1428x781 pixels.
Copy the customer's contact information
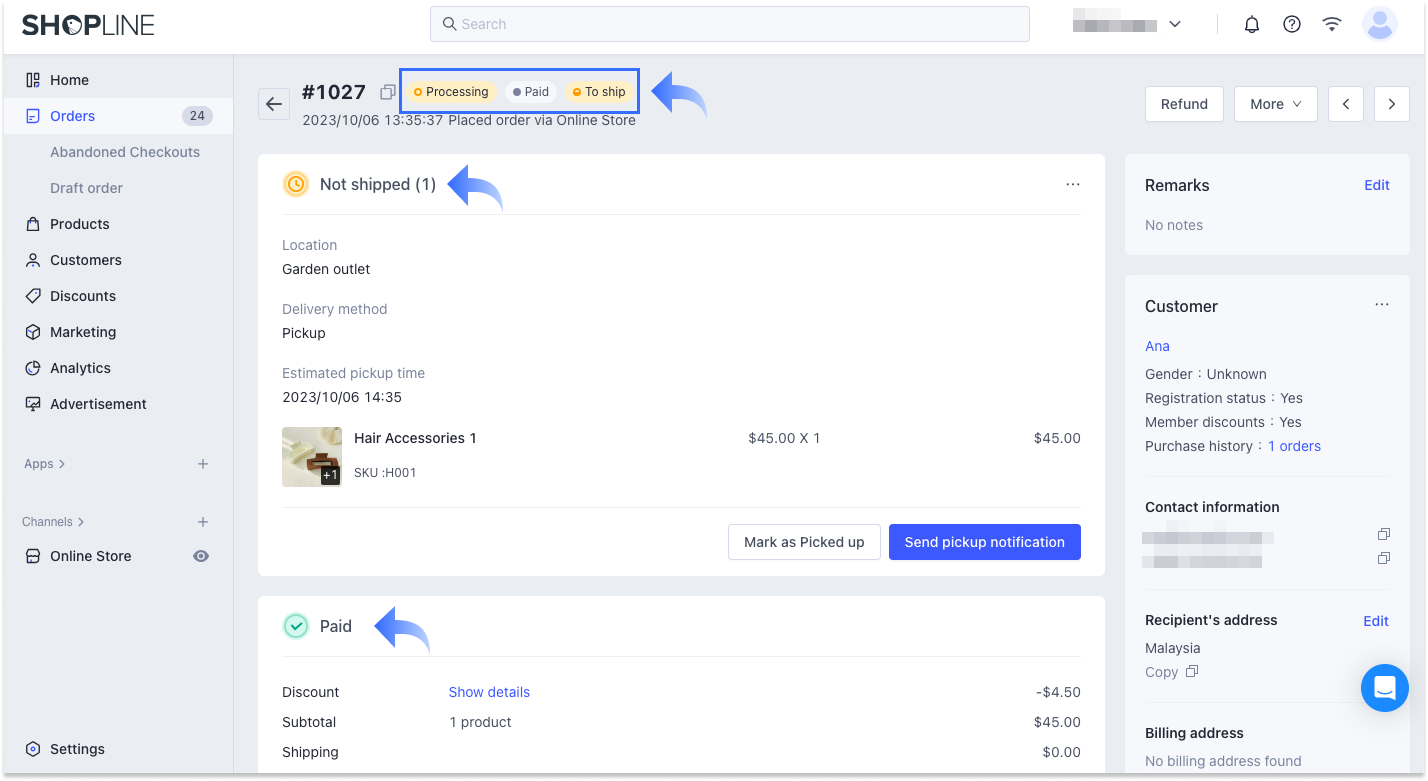point(1384,534)
